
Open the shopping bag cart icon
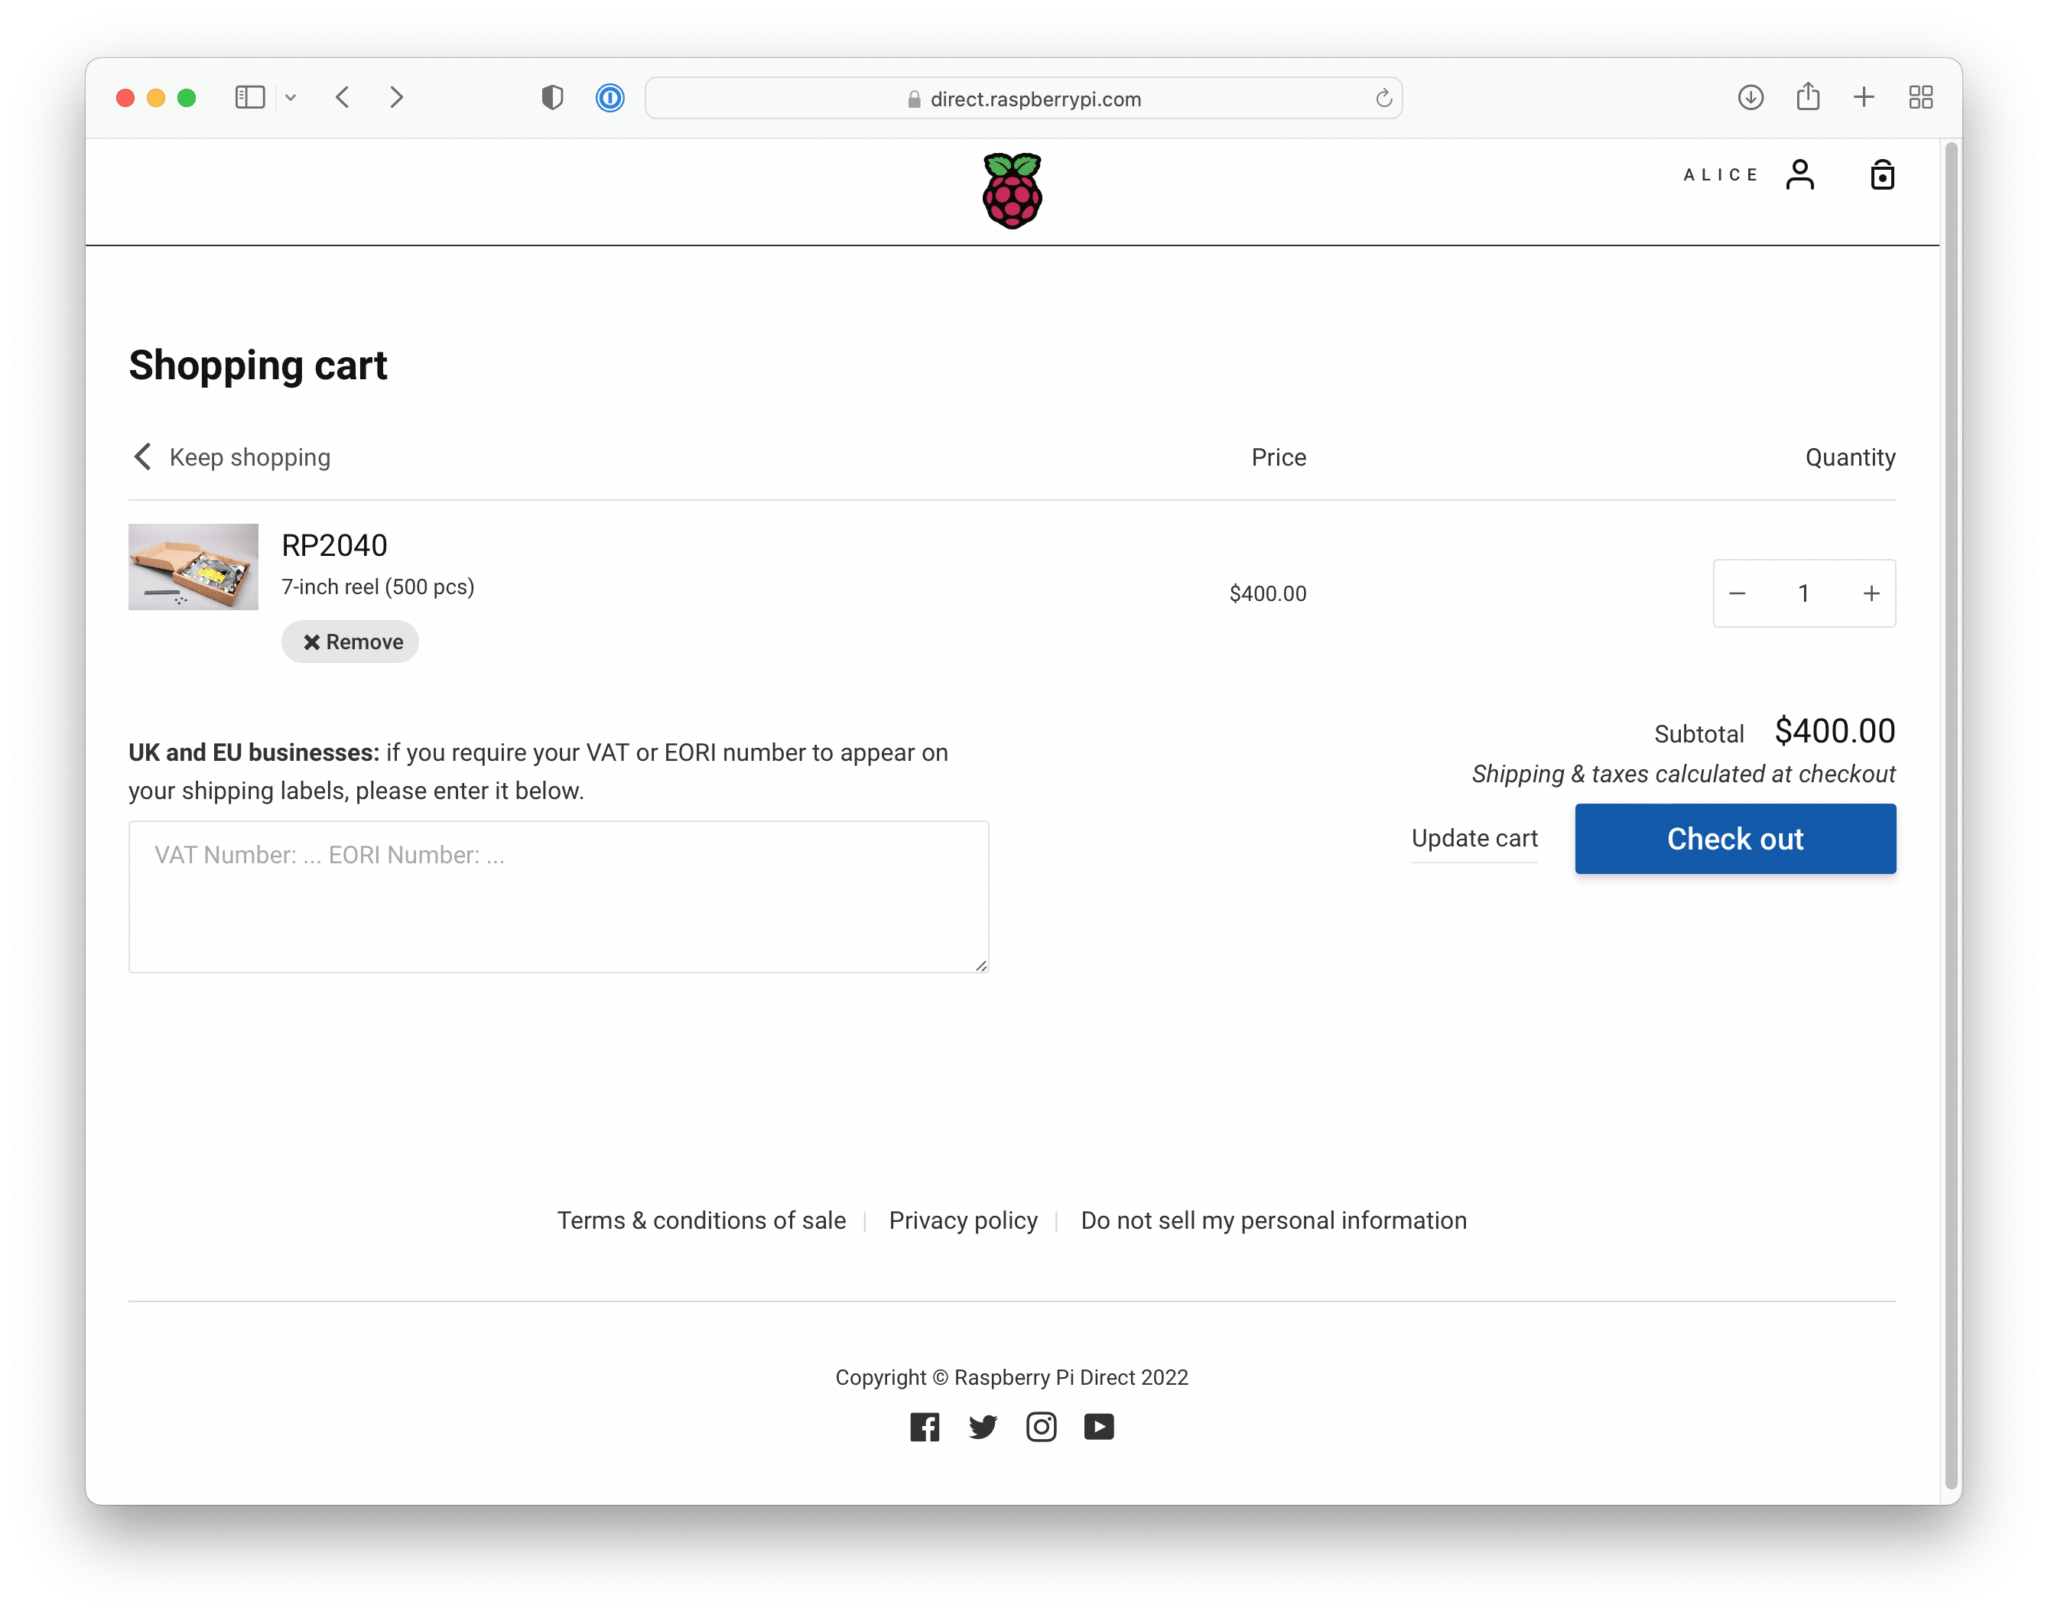tap(1882, 175)
